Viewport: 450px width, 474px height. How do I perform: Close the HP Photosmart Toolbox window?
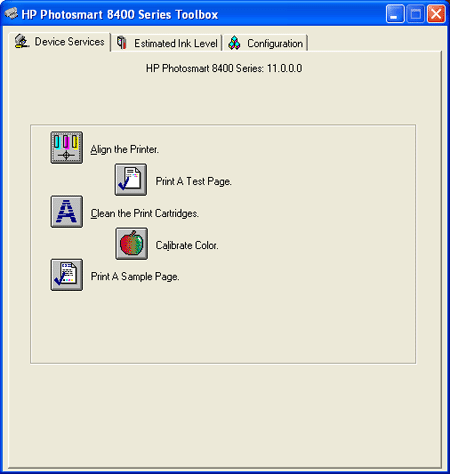436,14
